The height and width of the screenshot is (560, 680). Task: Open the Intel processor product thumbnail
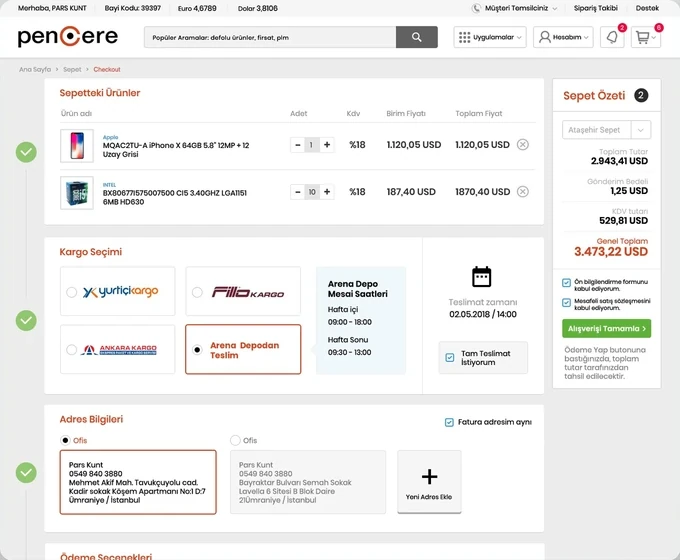coord(77,193)
